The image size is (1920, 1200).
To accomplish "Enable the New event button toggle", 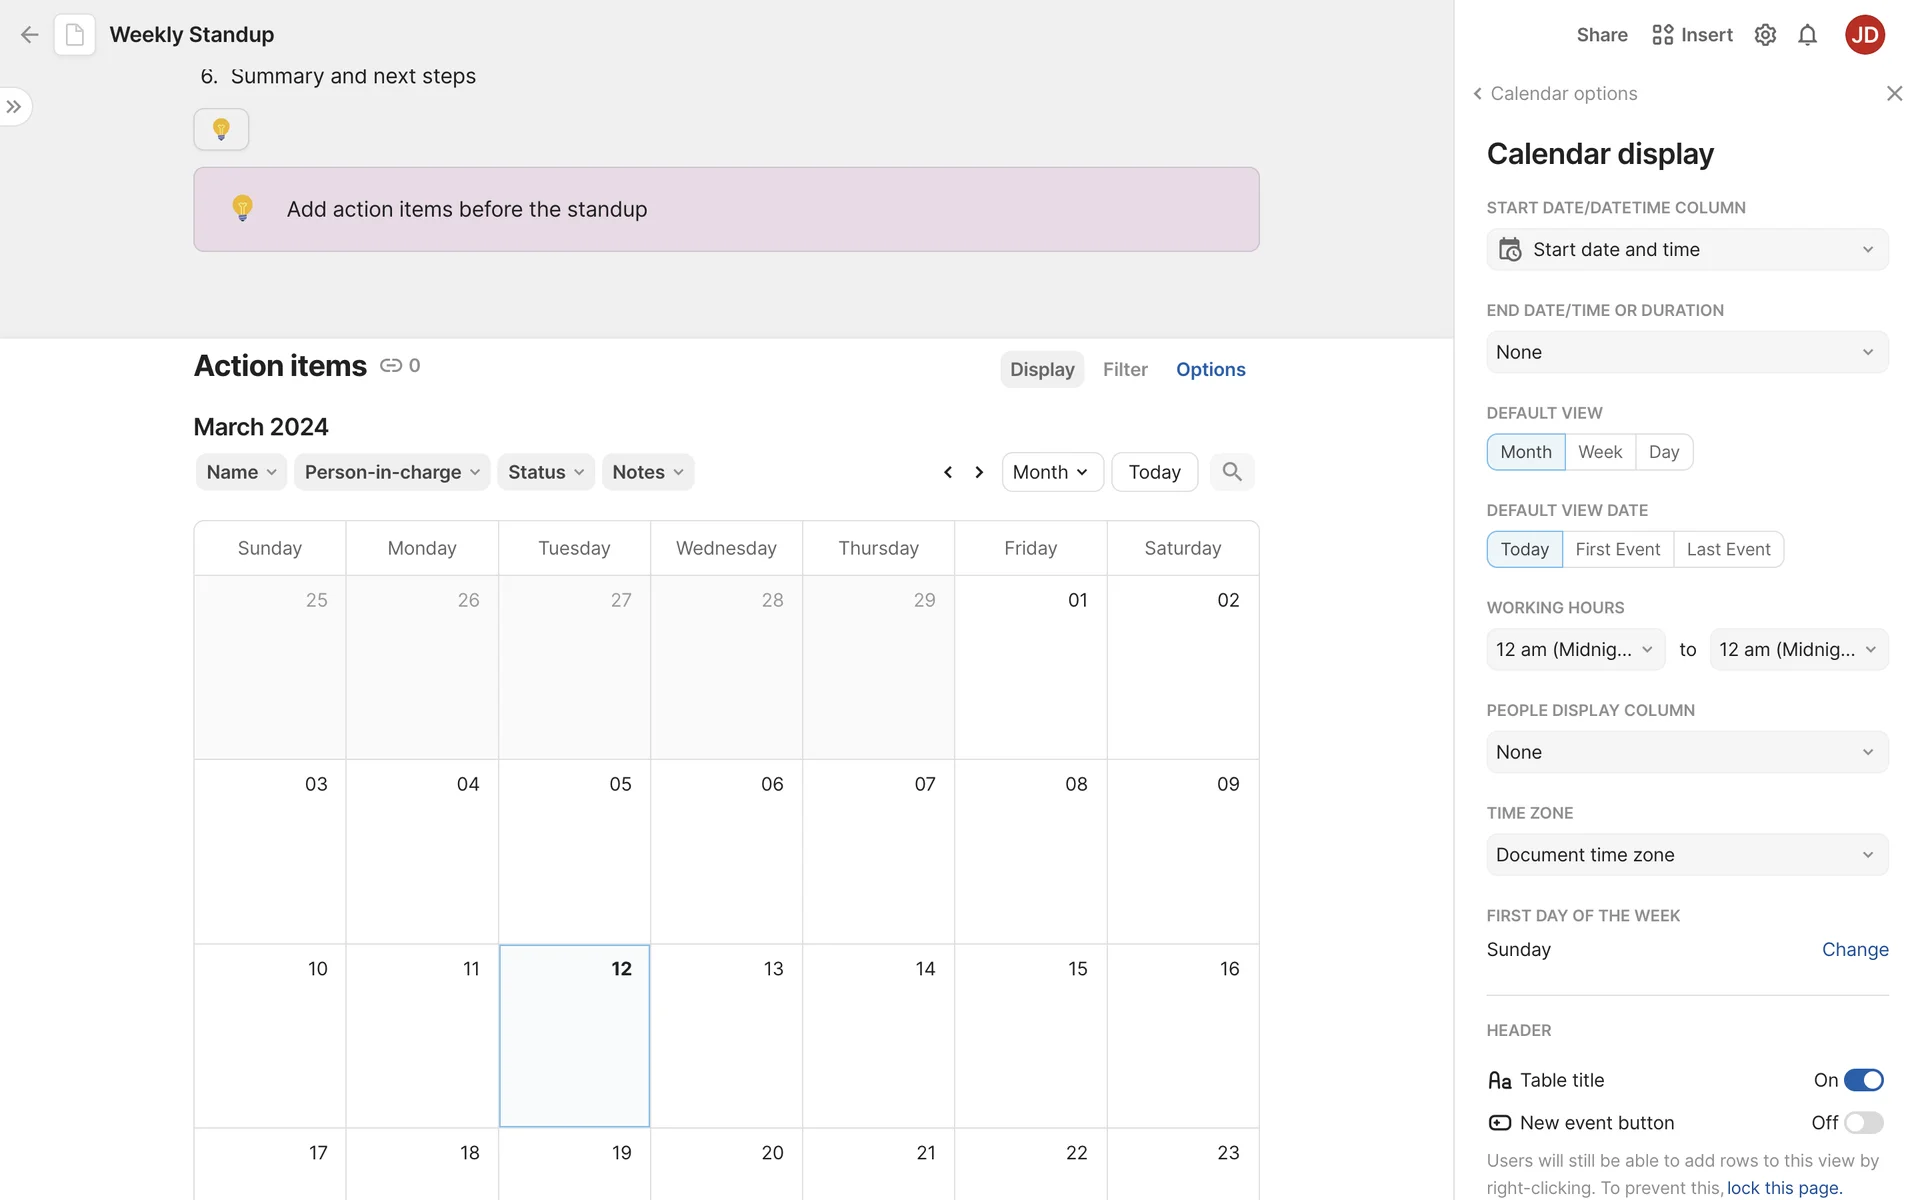I will (1863, 1123).
